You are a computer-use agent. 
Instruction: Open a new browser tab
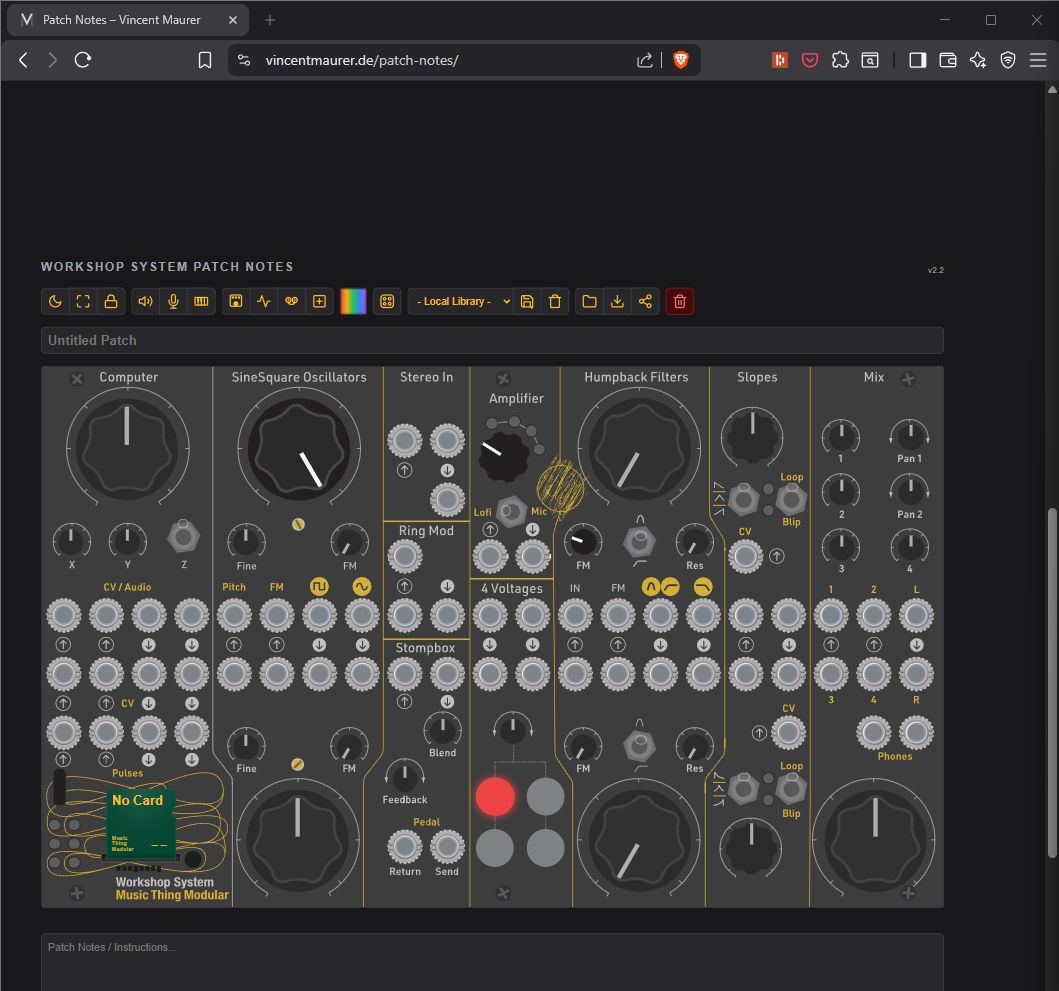(x=270, y=20)
